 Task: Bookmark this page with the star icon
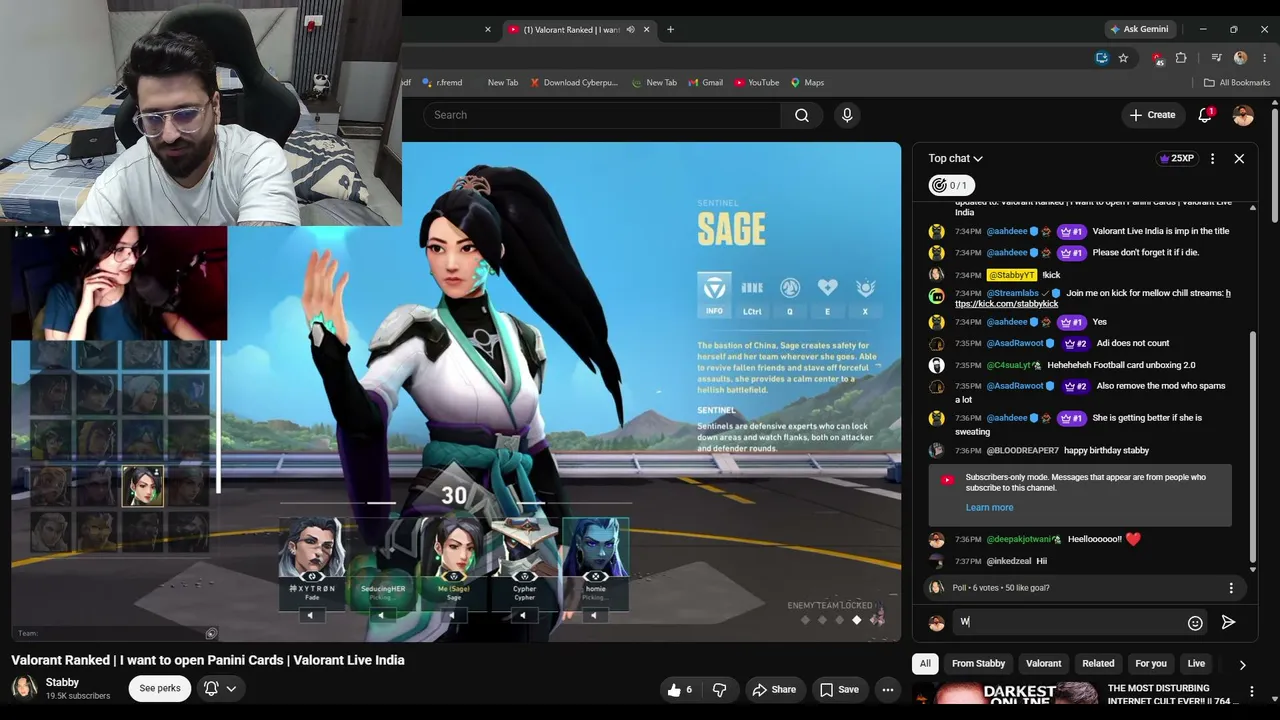tap(1123, 58)
